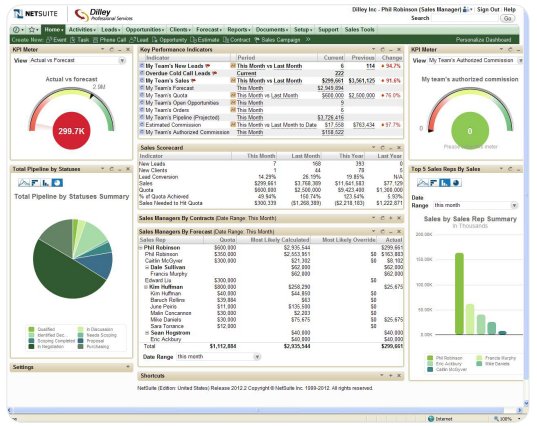Click the Sign Out link
Image resolution: width=537 pixels, height=426 pixels.
488,10
